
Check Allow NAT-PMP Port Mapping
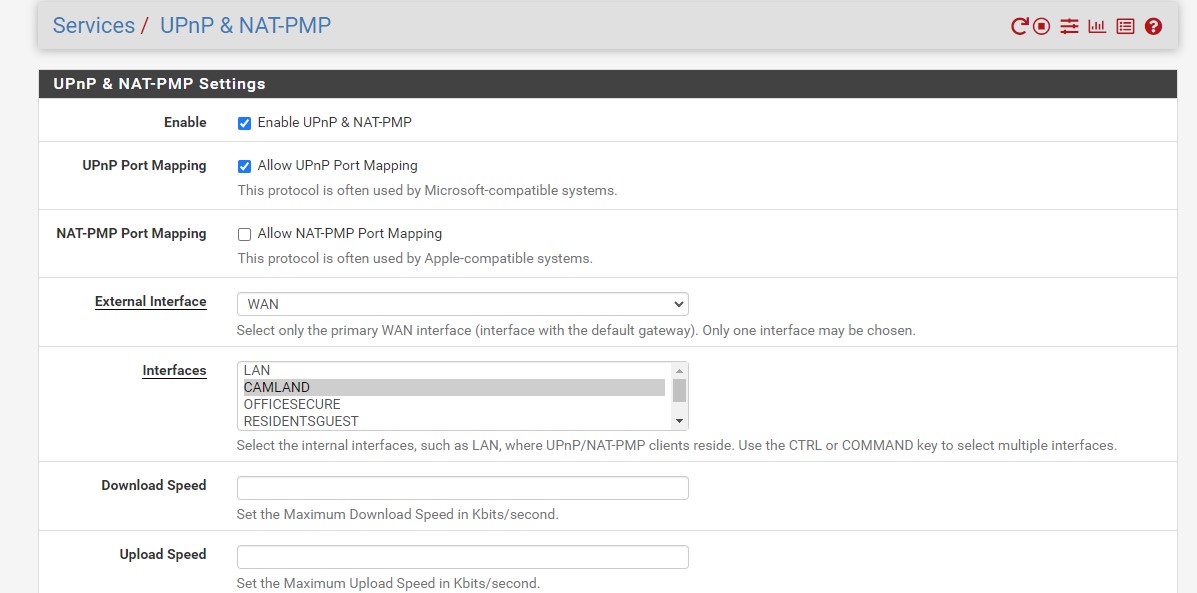tap(244, 234)
